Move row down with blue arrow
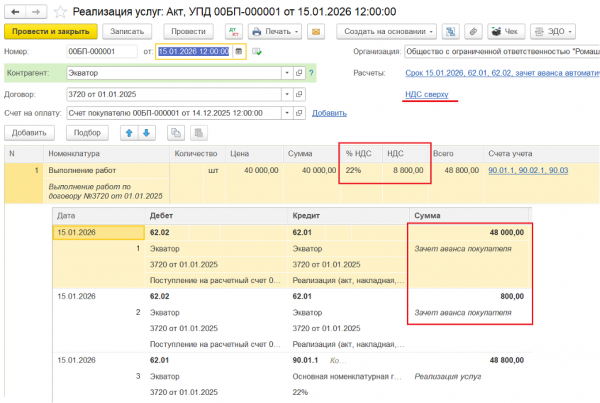The width and height of the screenshot is (600, 403). [147, 132]
